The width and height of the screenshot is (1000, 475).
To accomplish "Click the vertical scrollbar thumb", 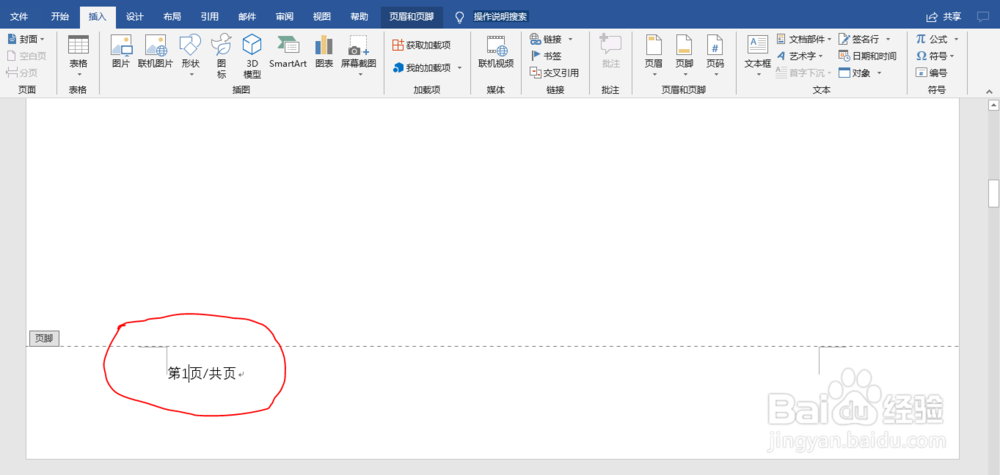I will coord(993,193).
